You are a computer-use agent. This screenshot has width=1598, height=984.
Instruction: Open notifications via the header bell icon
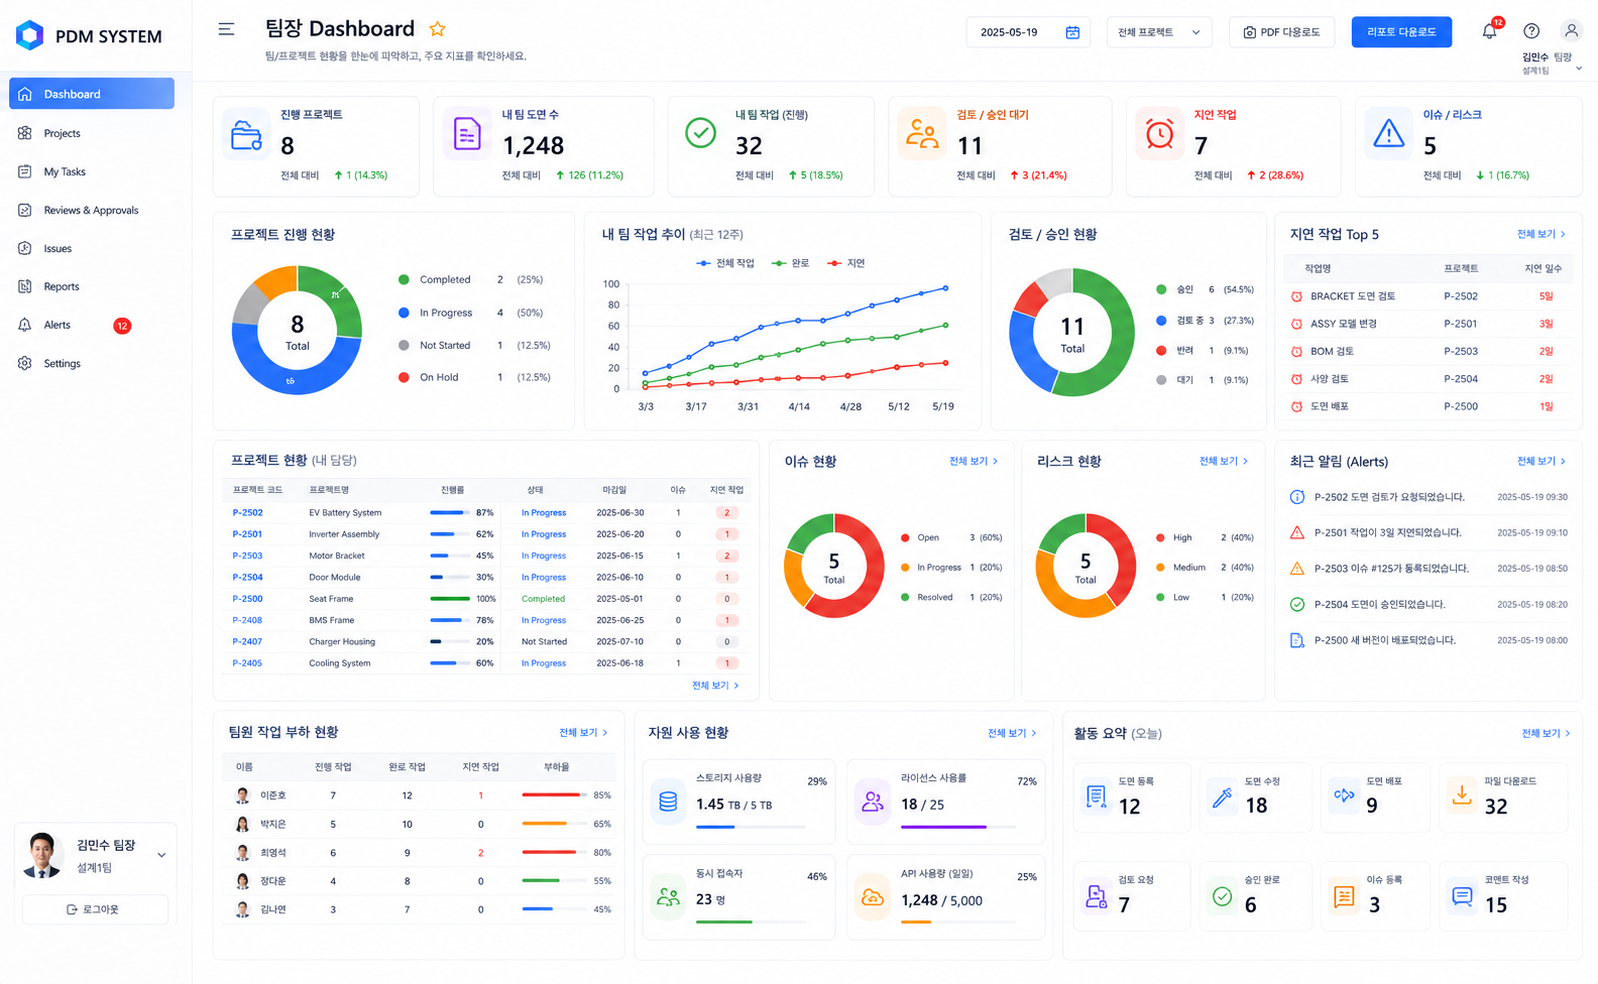pos(1489,31)
